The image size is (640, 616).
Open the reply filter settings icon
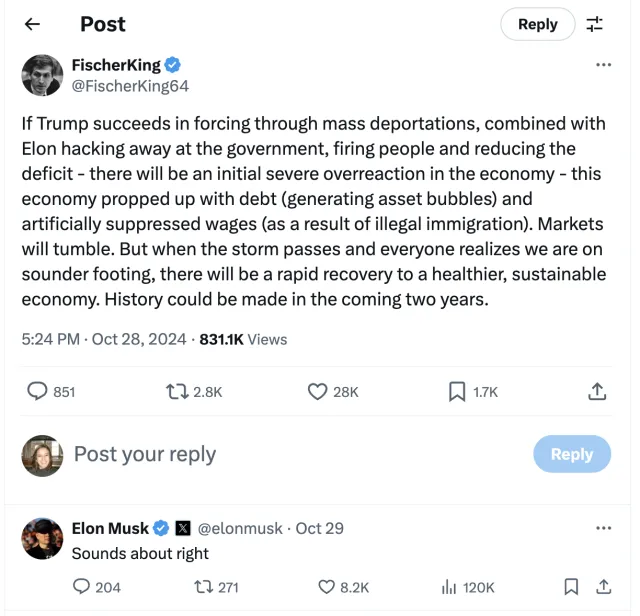click(x=595, y=24)
